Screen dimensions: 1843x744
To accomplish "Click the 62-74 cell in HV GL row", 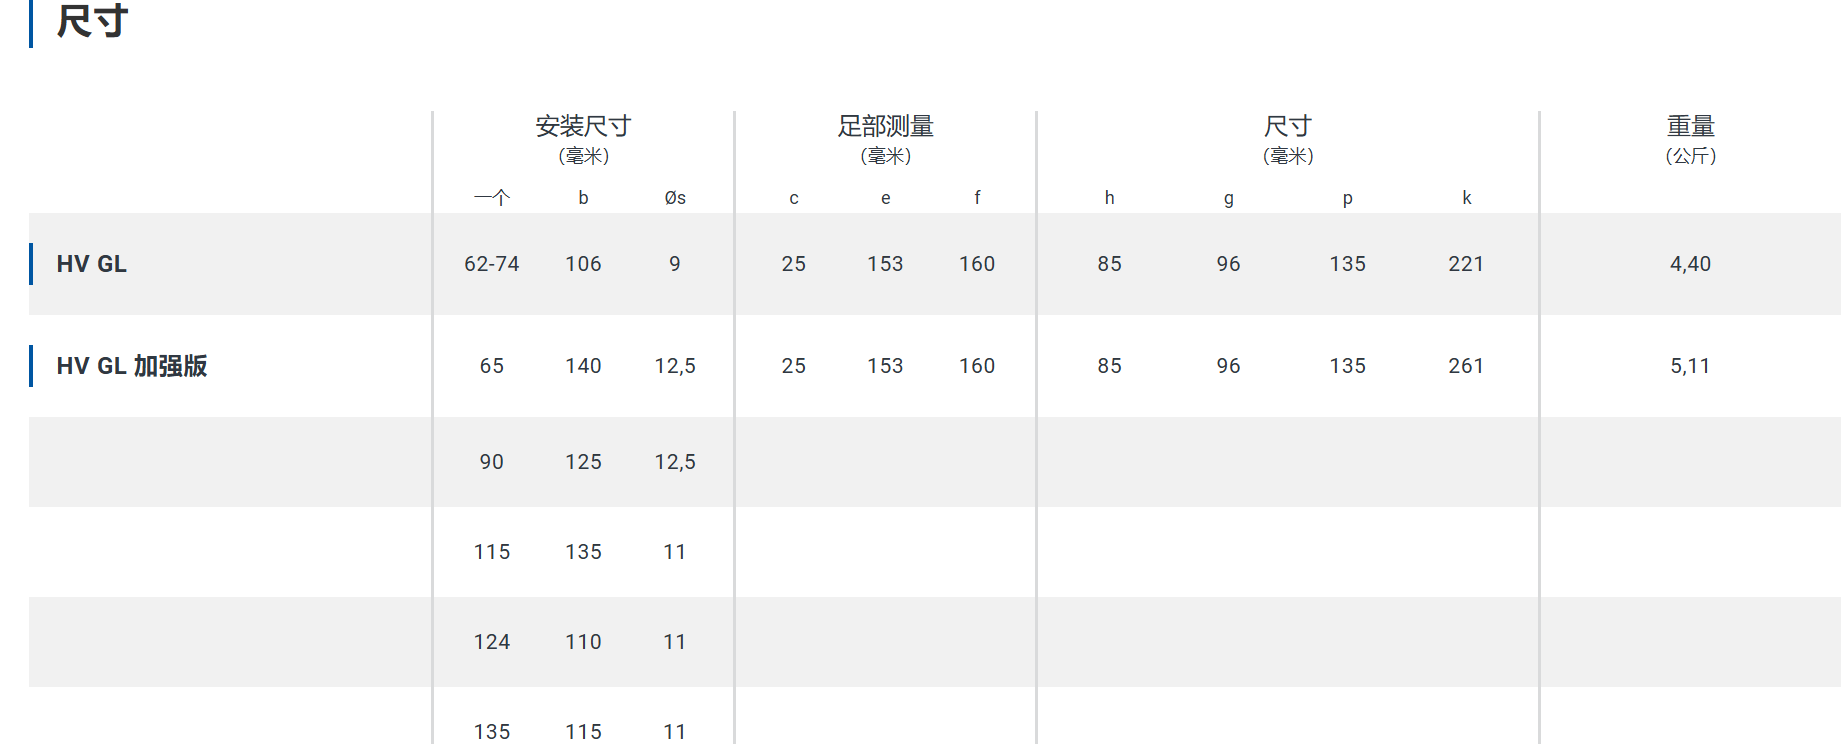I will 491,264.
